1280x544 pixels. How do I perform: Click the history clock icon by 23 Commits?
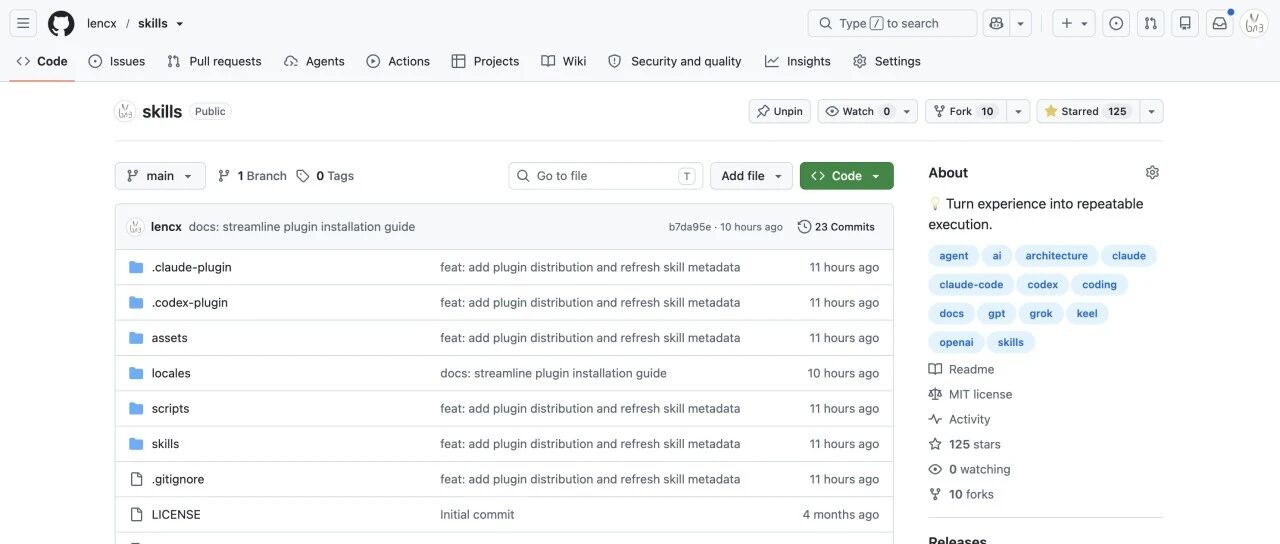click(804, 227)
